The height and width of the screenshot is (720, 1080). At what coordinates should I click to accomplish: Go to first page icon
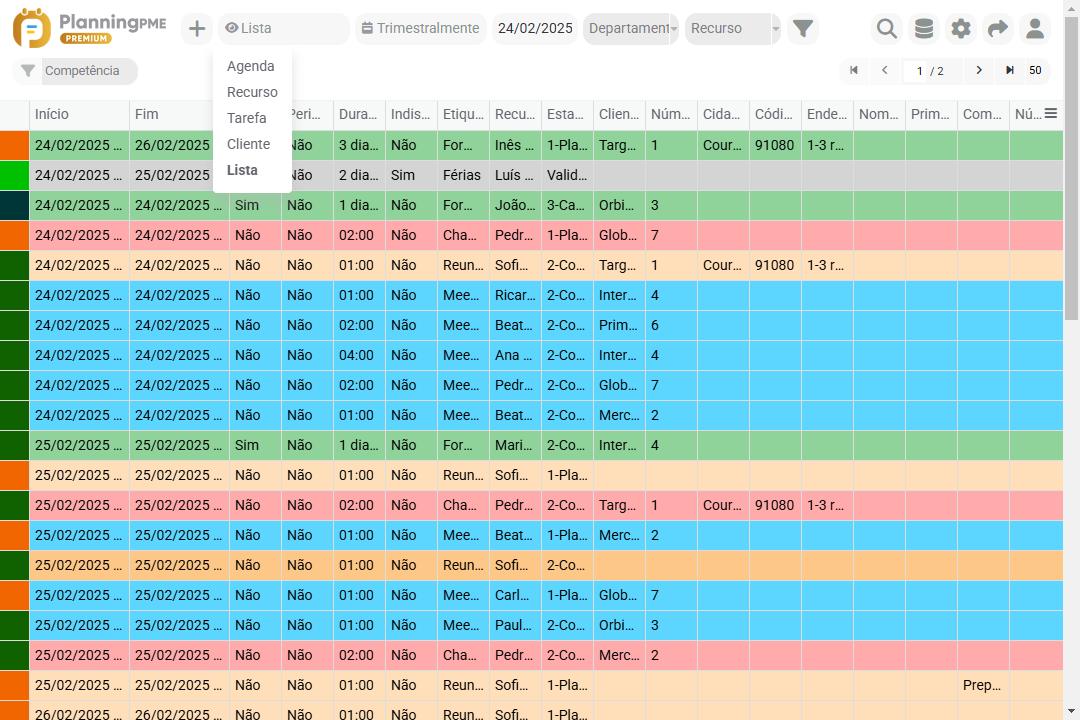pyautogui.click(x=854, y=70)
